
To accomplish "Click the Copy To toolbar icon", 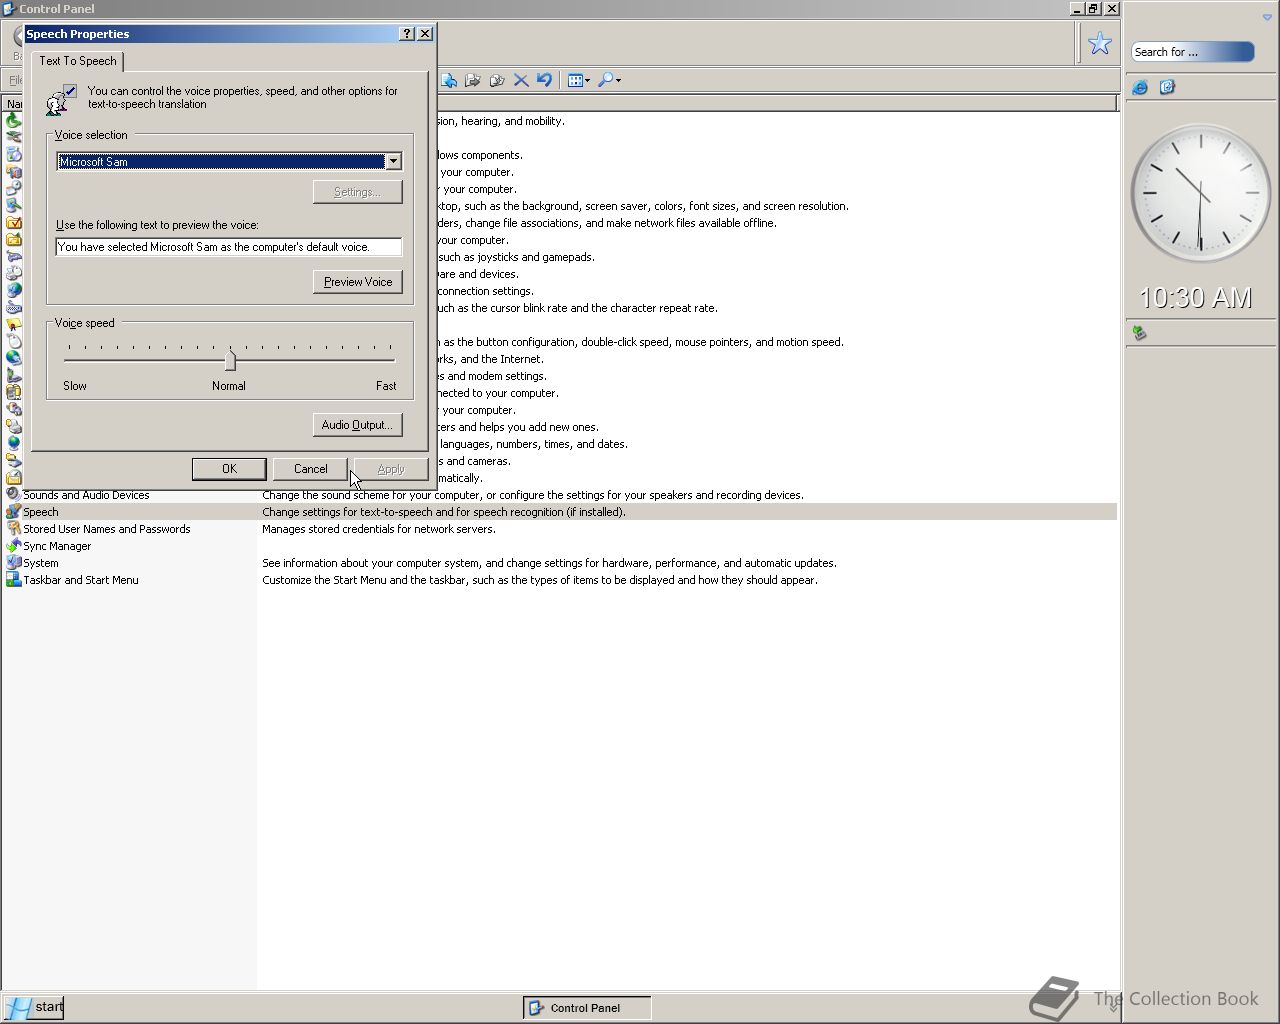I will pyautogui.click(x=473, y=80).
